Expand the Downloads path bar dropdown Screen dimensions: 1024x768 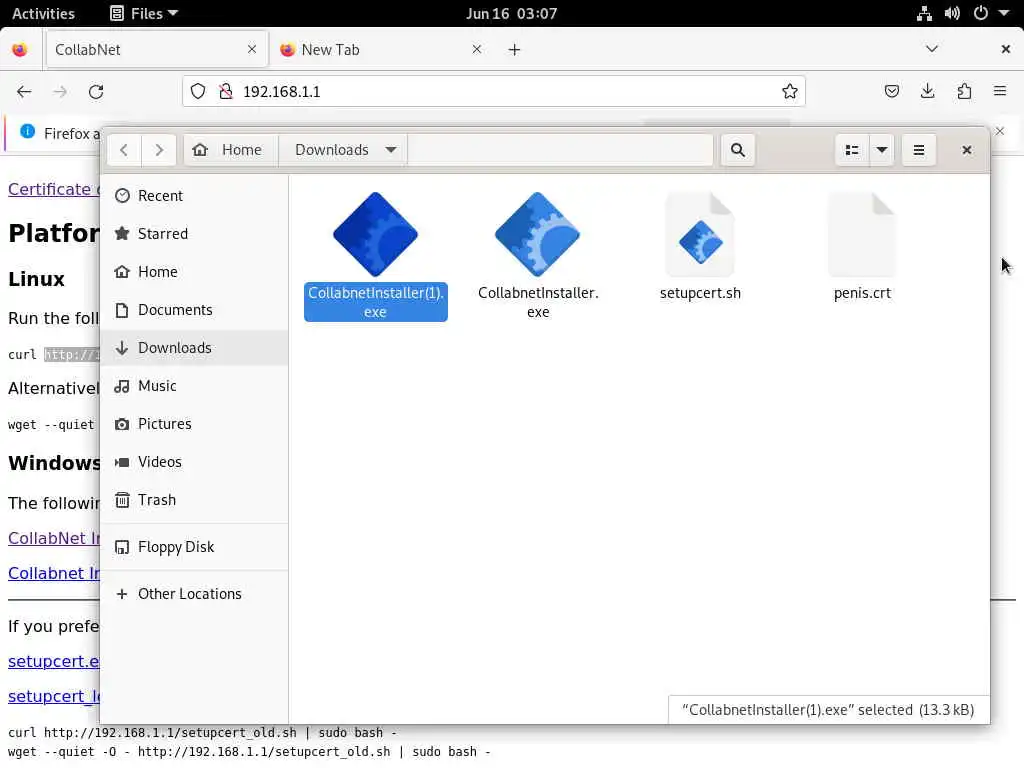click(391, 150)
